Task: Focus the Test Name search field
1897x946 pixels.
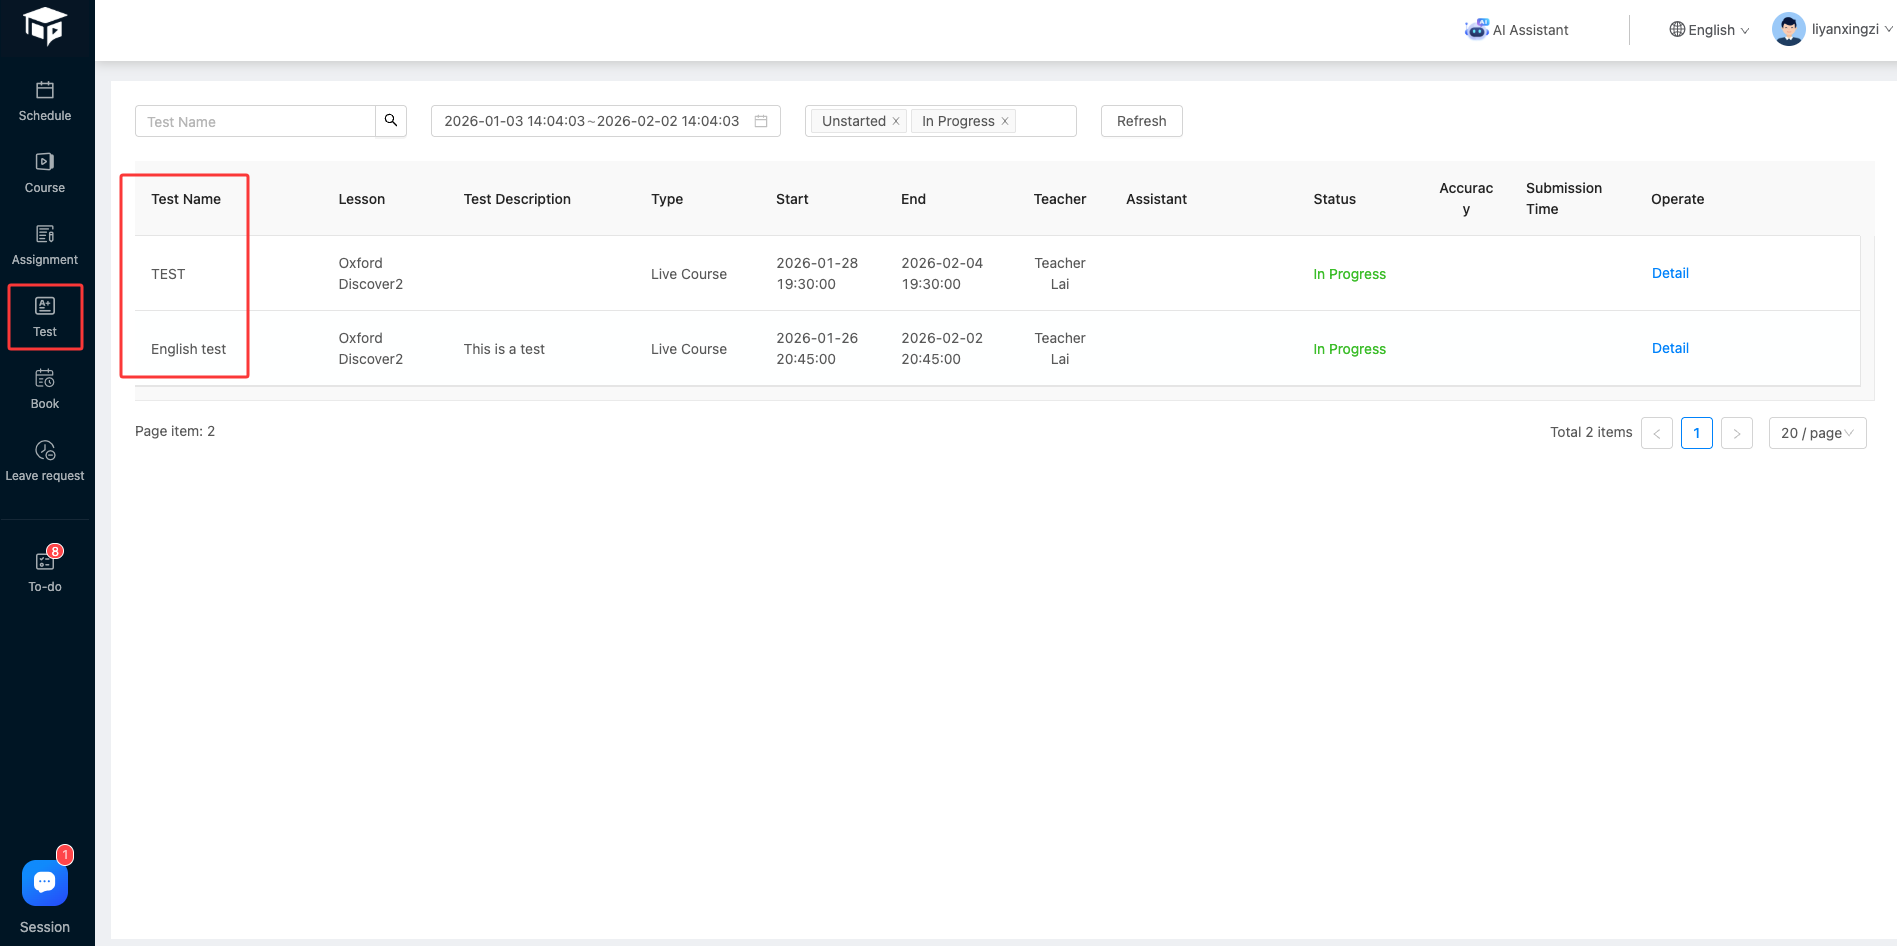Action: 256,122
